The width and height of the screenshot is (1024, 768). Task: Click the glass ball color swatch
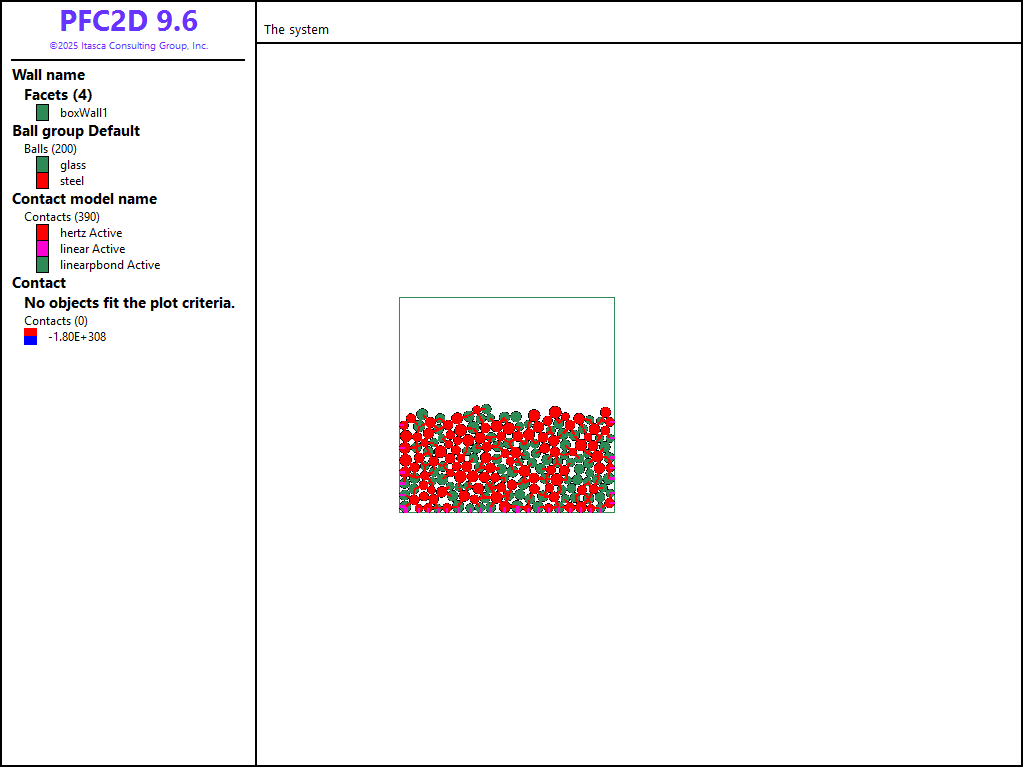pos(42,165)
